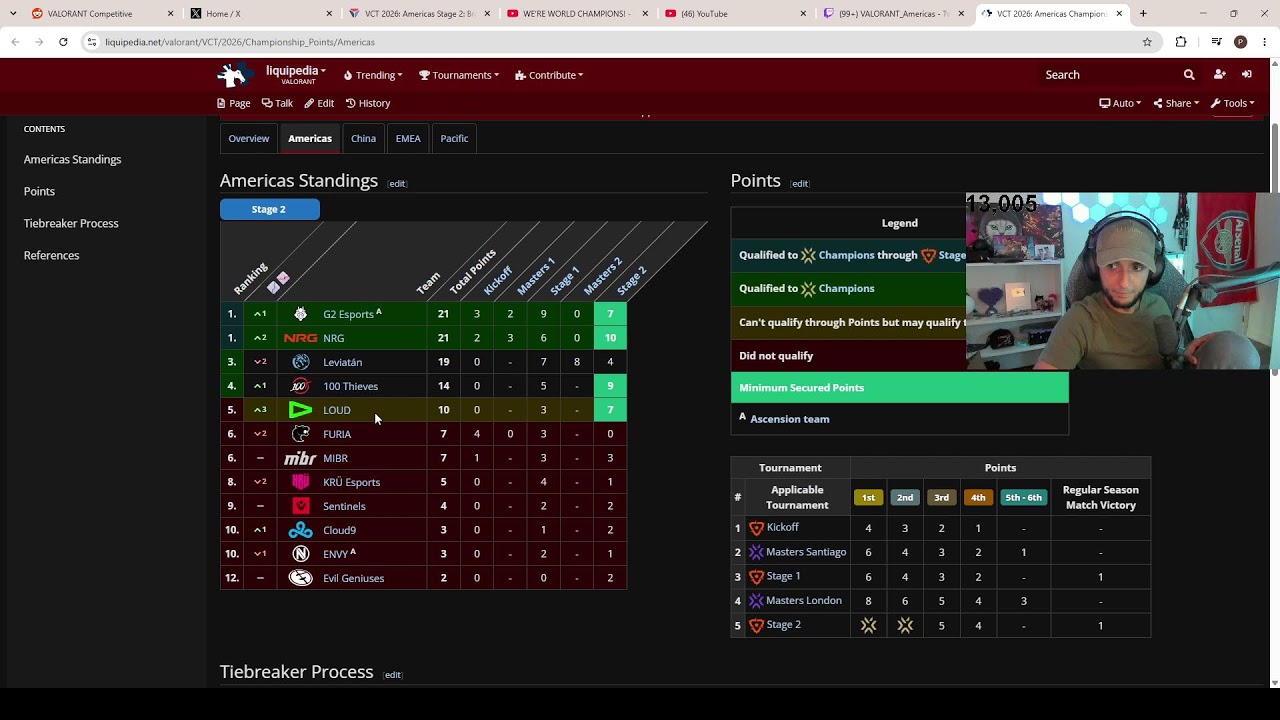Image resolution: width=1280 pixels, height=720 pixels.
Task: Click the MIBR team logo
Action: (x=300, y=458)
